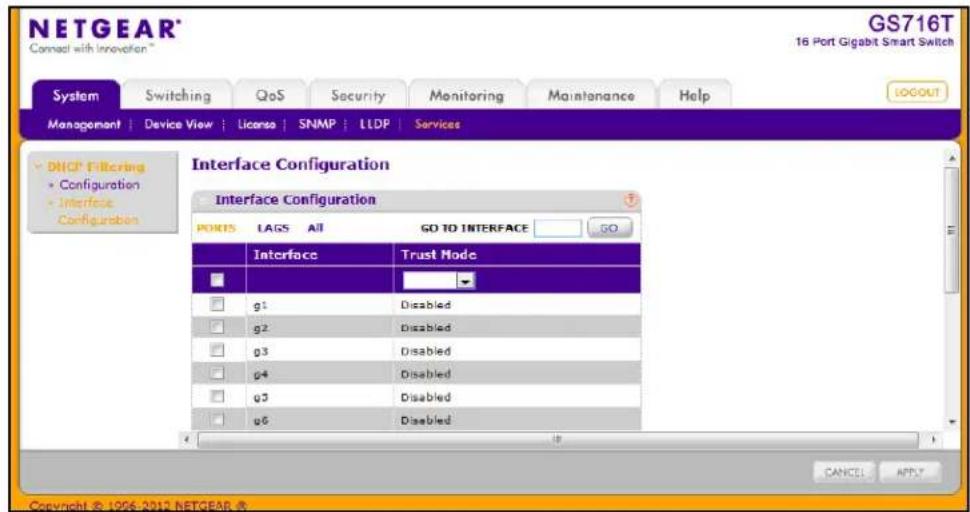Select the Management submenu

tap(84, 124)
